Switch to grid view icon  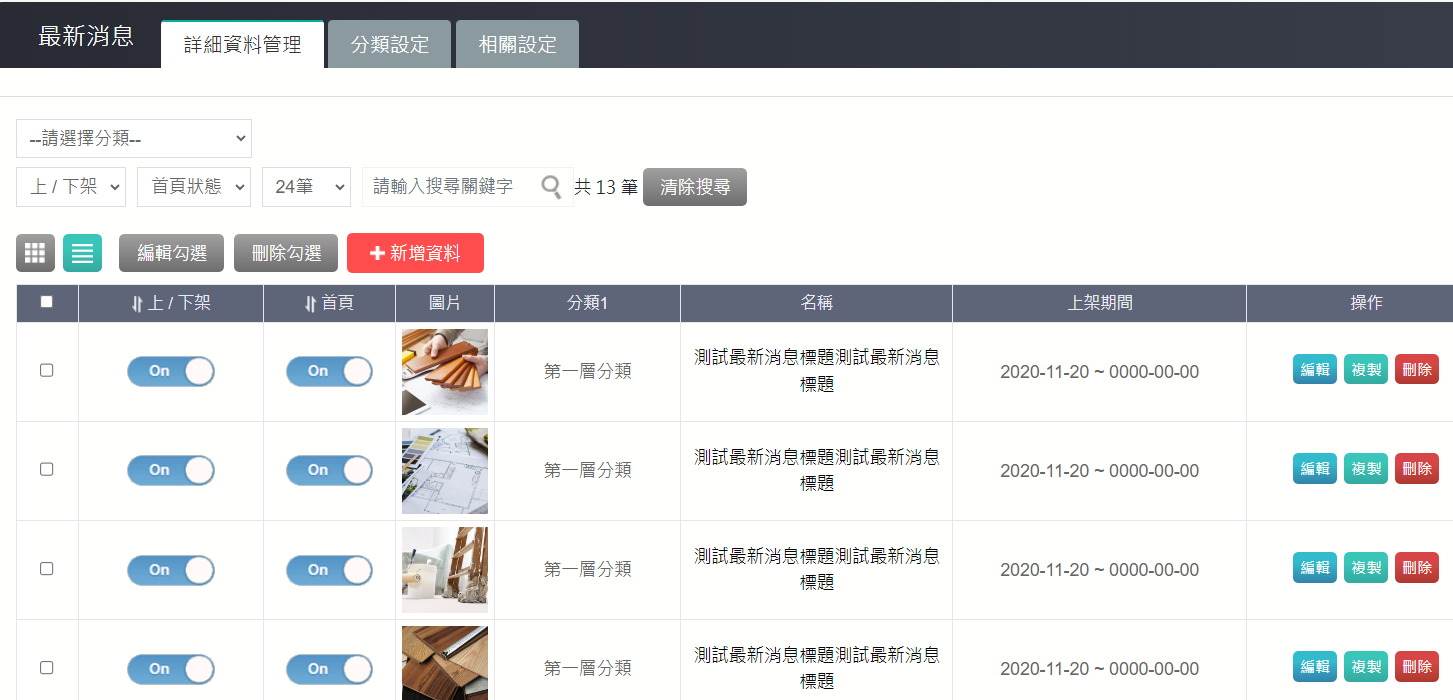coord(35,253)
